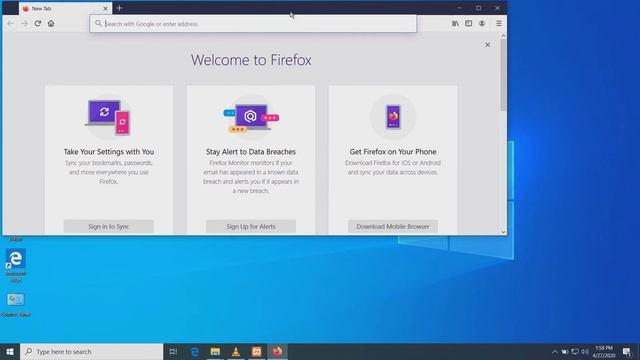Image resolution: width=640 pixels, height=360 pixels.
Task: Open a new tab with plus button
Action: coord(120,8)
